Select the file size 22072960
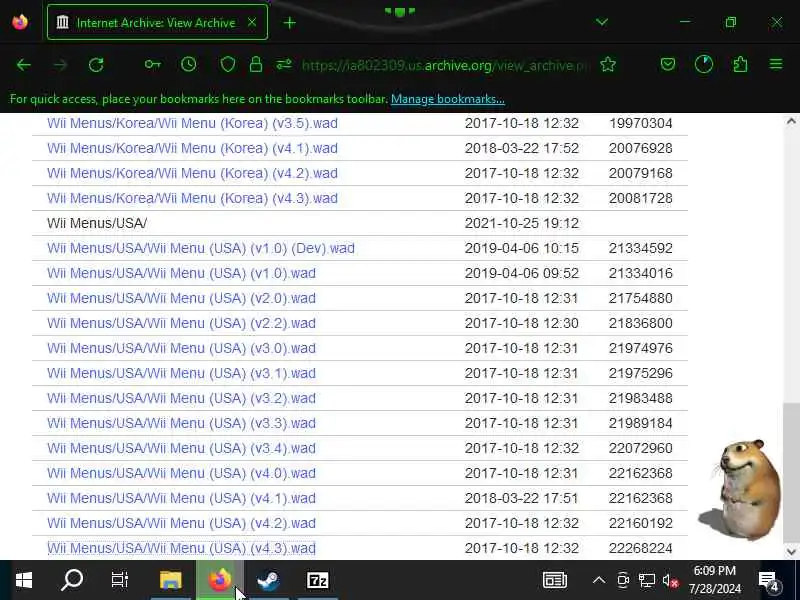Screen dimensions: 800x600 640,448
